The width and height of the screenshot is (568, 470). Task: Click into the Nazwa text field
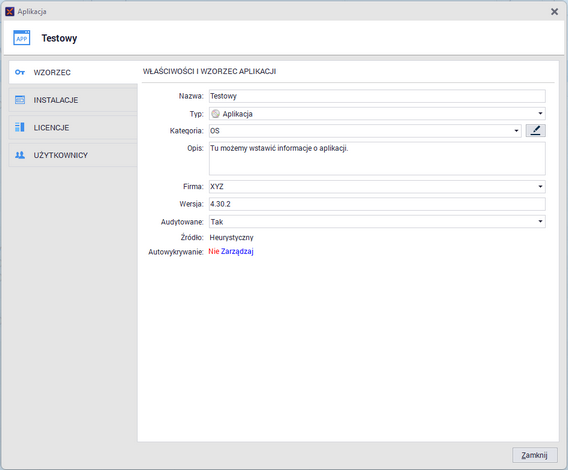[x=377, y=96]
